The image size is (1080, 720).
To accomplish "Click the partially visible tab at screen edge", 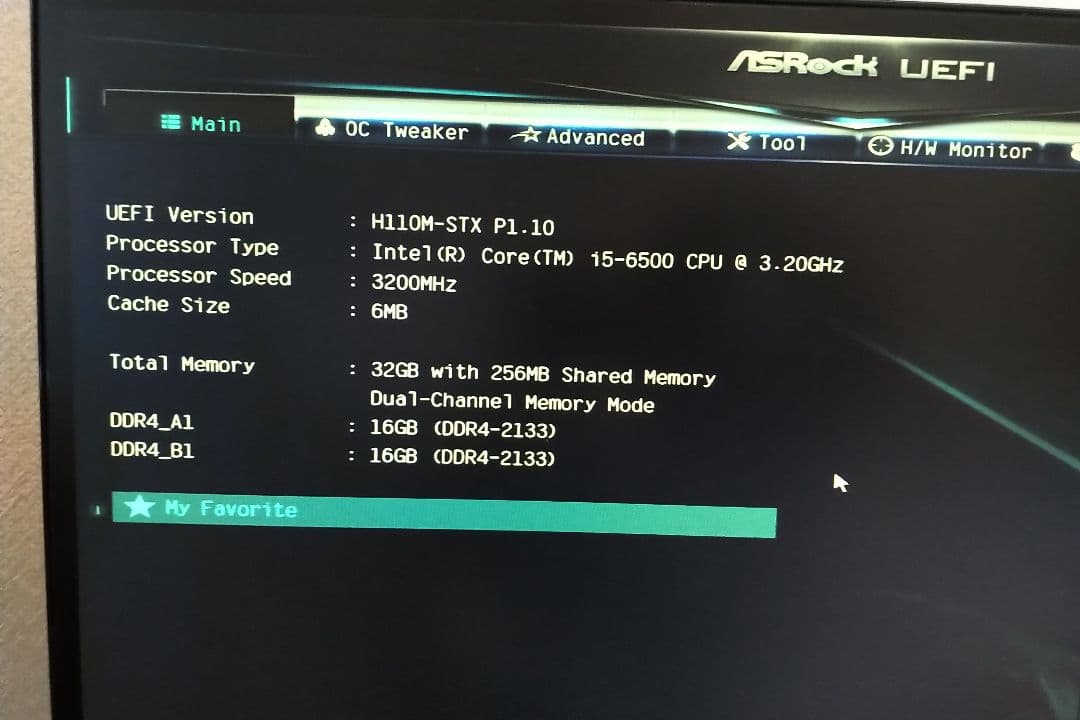I will pyautogui.click(x=1073, y=150).
